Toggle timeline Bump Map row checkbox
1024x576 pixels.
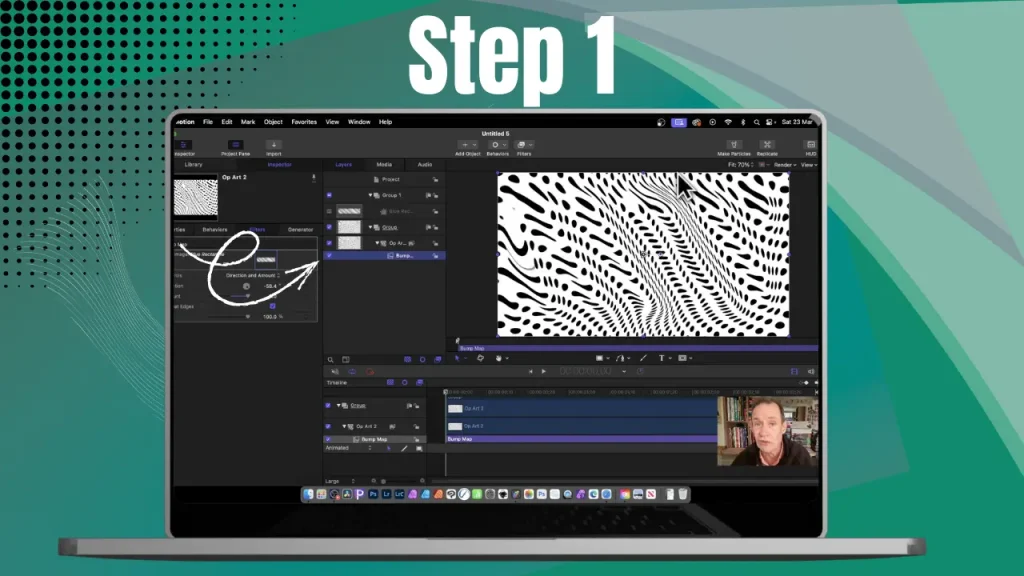pyautogui.click(x=328, y=440)
